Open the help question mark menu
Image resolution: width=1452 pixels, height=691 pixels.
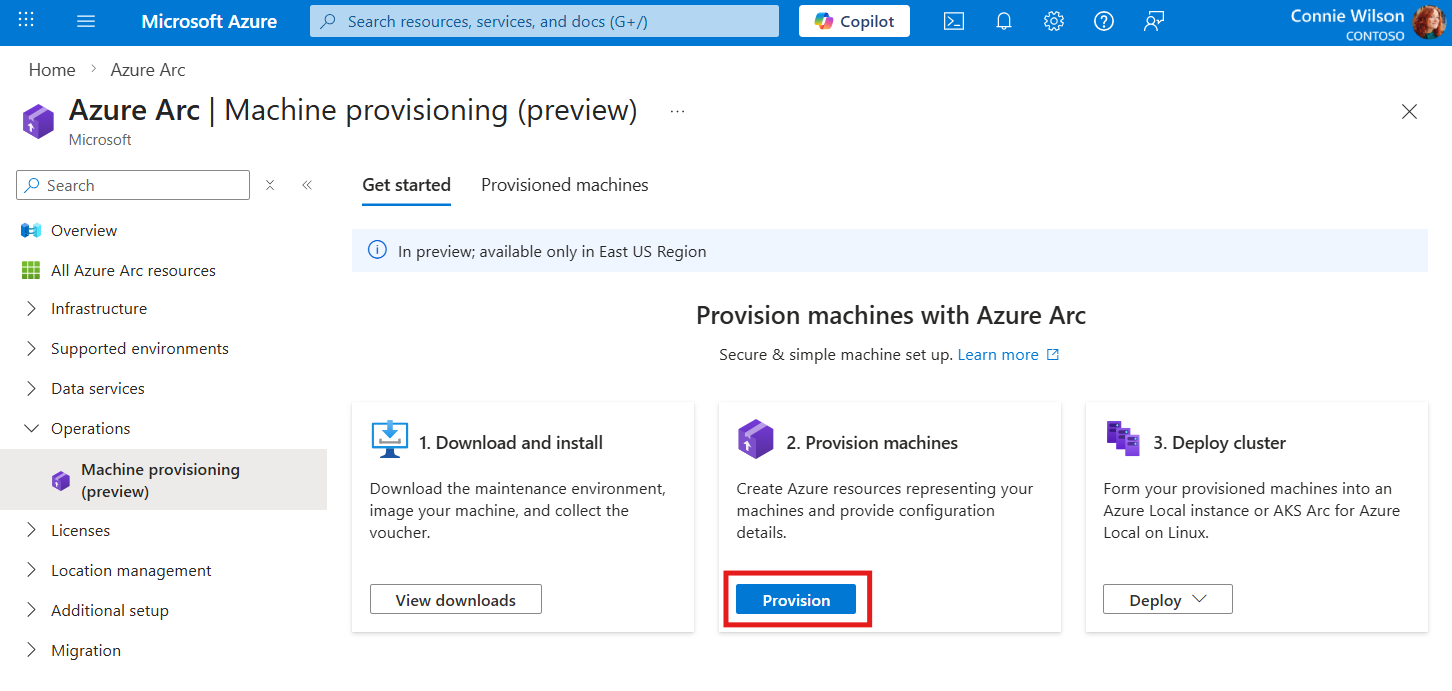[1104, 21]
